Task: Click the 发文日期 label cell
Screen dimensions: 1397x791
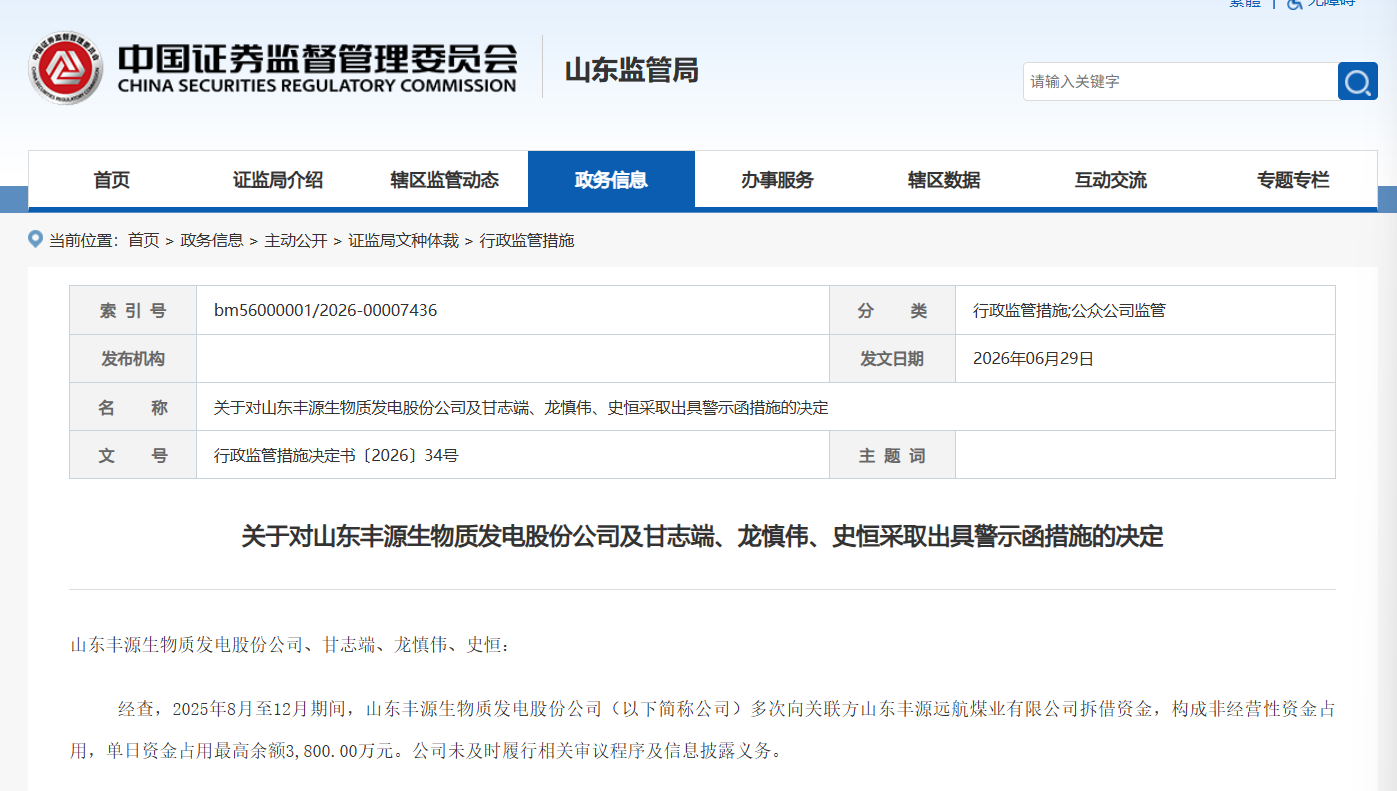Action: tap(892, 359)
